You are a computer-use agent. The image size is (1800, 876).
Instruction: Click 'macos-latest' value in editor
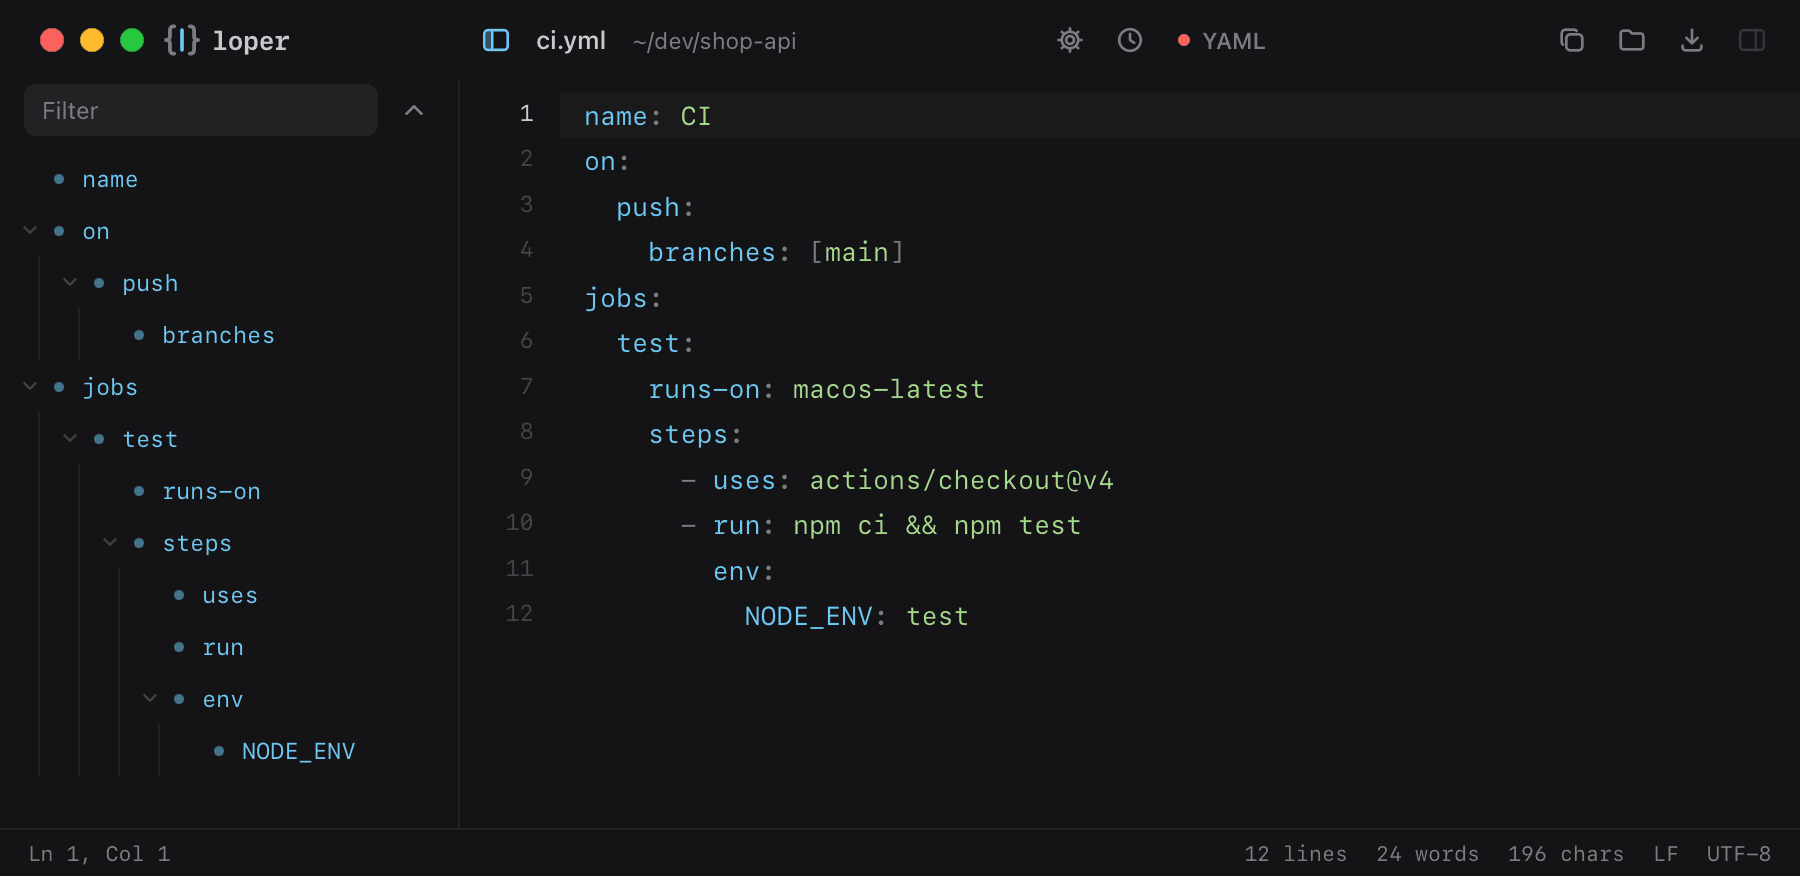[888, 390]
